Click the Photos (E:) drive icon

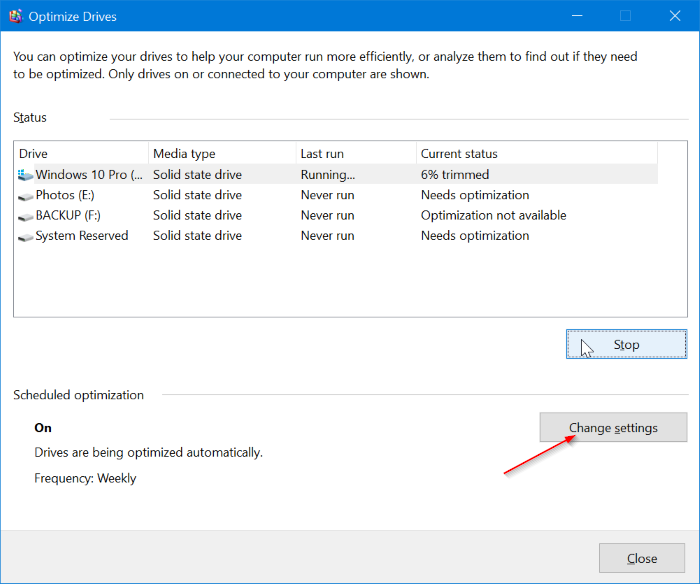(x=25, y=195)
